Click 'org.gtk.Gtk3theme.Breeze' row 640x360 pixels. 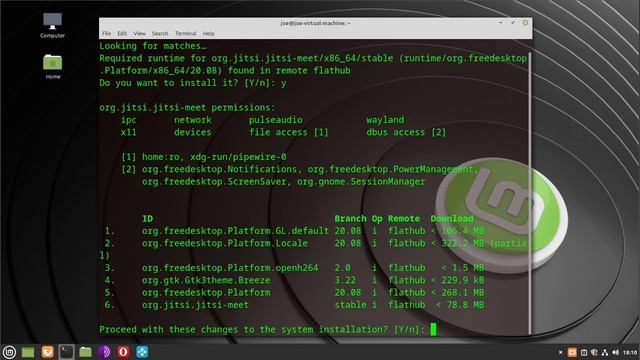(x=206, y=280)
